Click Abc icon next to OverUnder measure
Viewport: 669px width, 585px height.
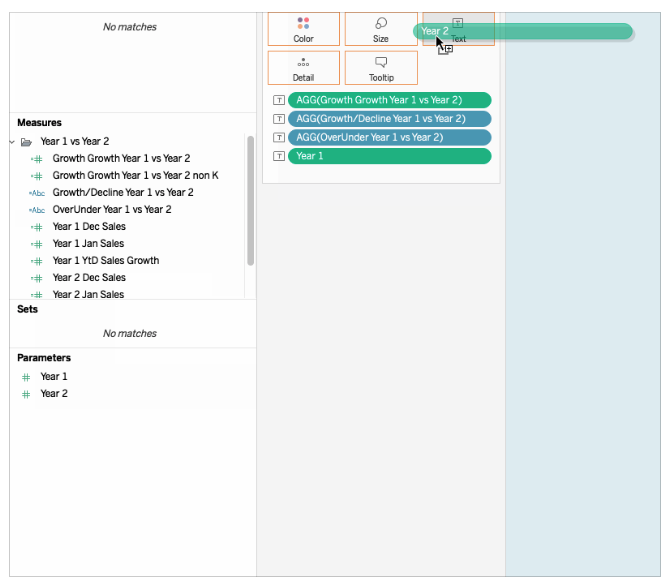(x=37, y=210)
